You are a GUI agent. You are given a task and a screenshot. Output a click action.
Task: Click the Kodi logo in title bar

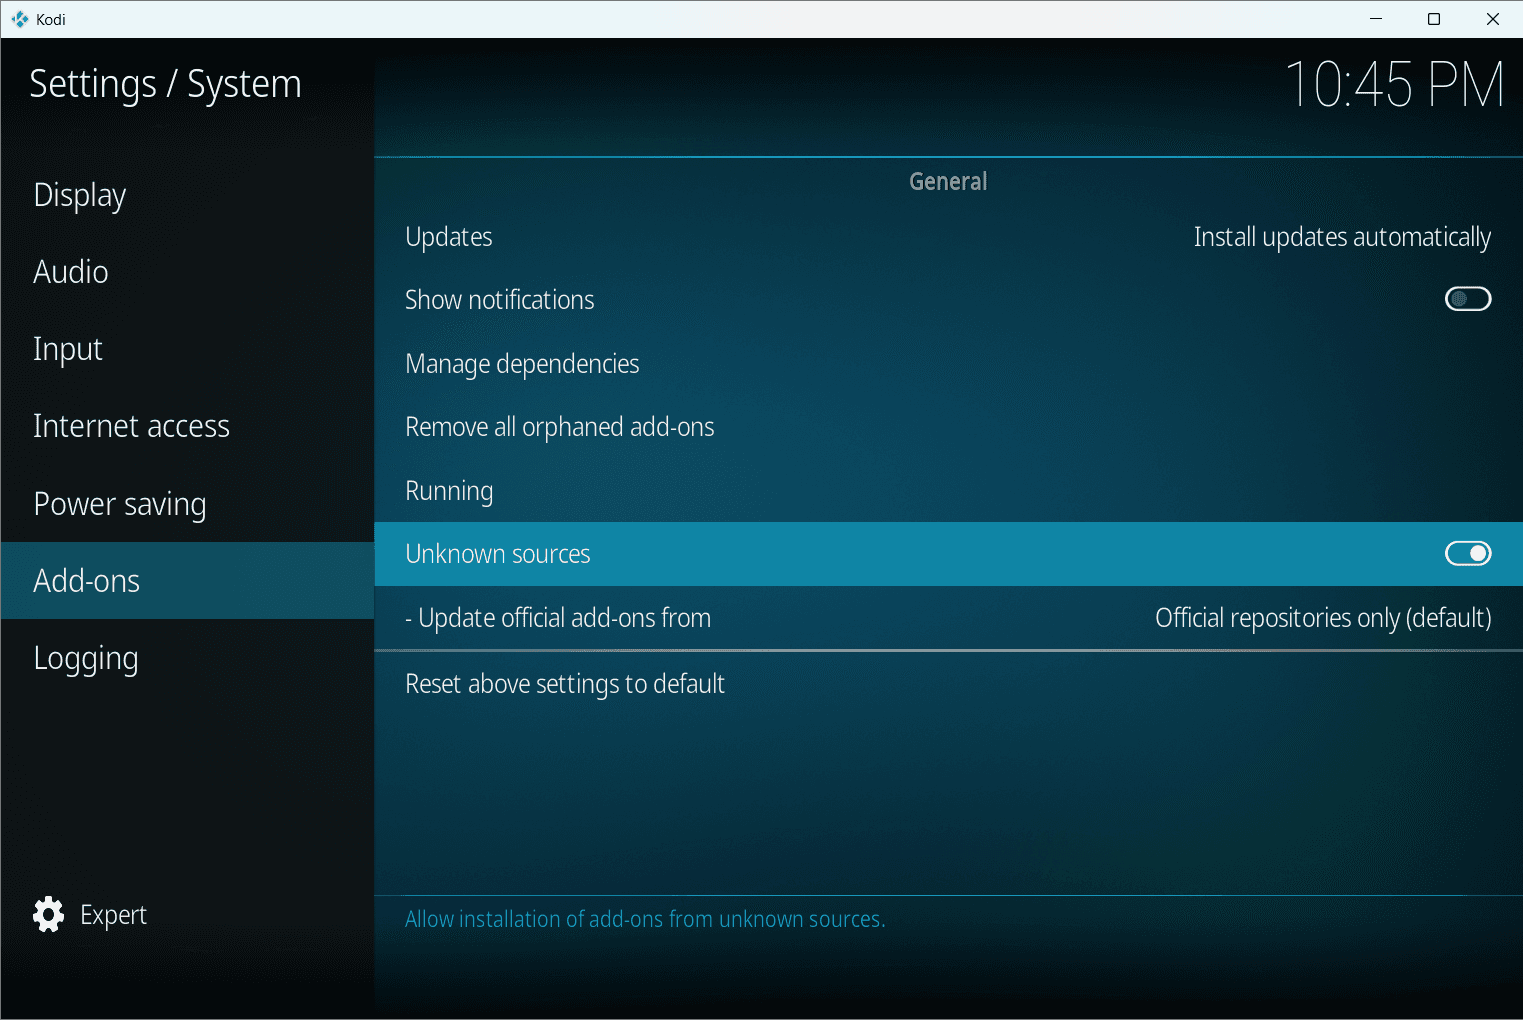click(x=19, y=19)
